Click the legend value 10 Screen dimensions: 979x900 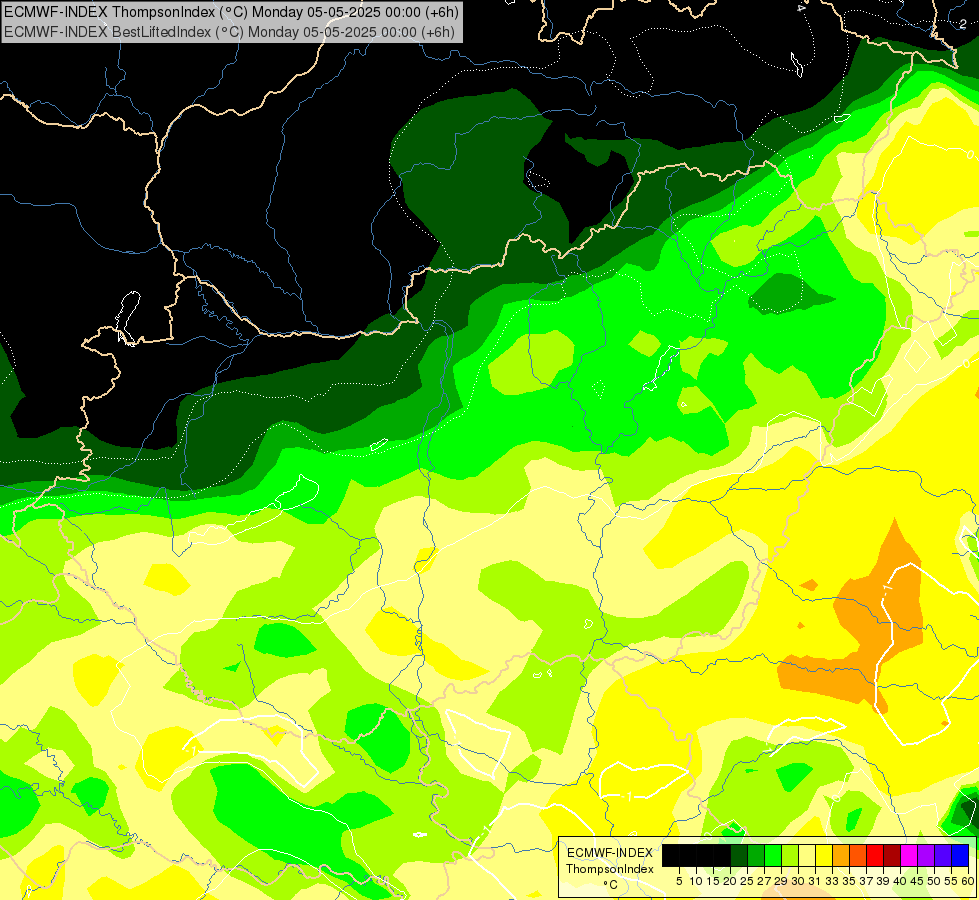click(696, 881)
